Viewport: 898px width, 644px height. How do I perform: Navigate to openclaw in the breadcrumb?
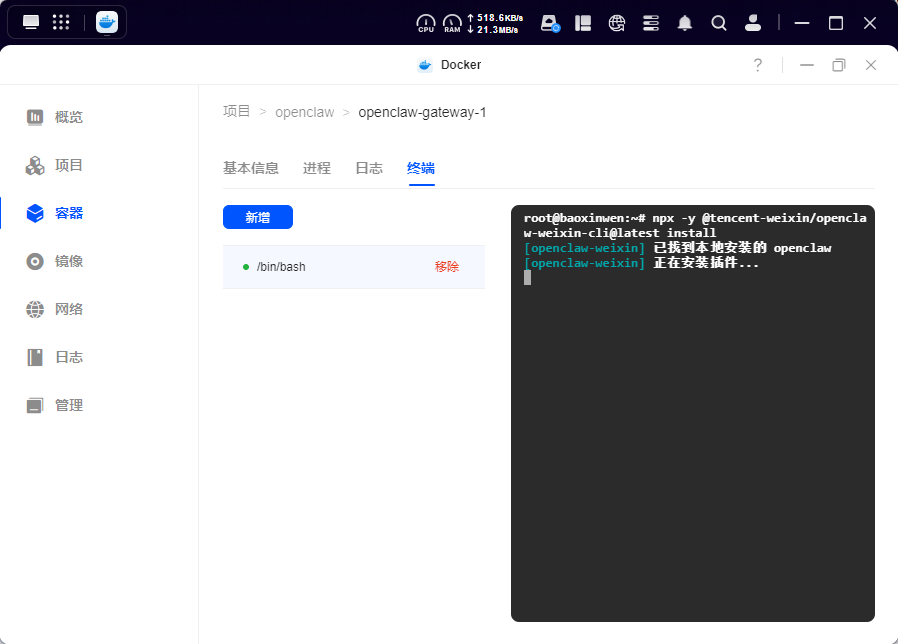pos(305,111)
